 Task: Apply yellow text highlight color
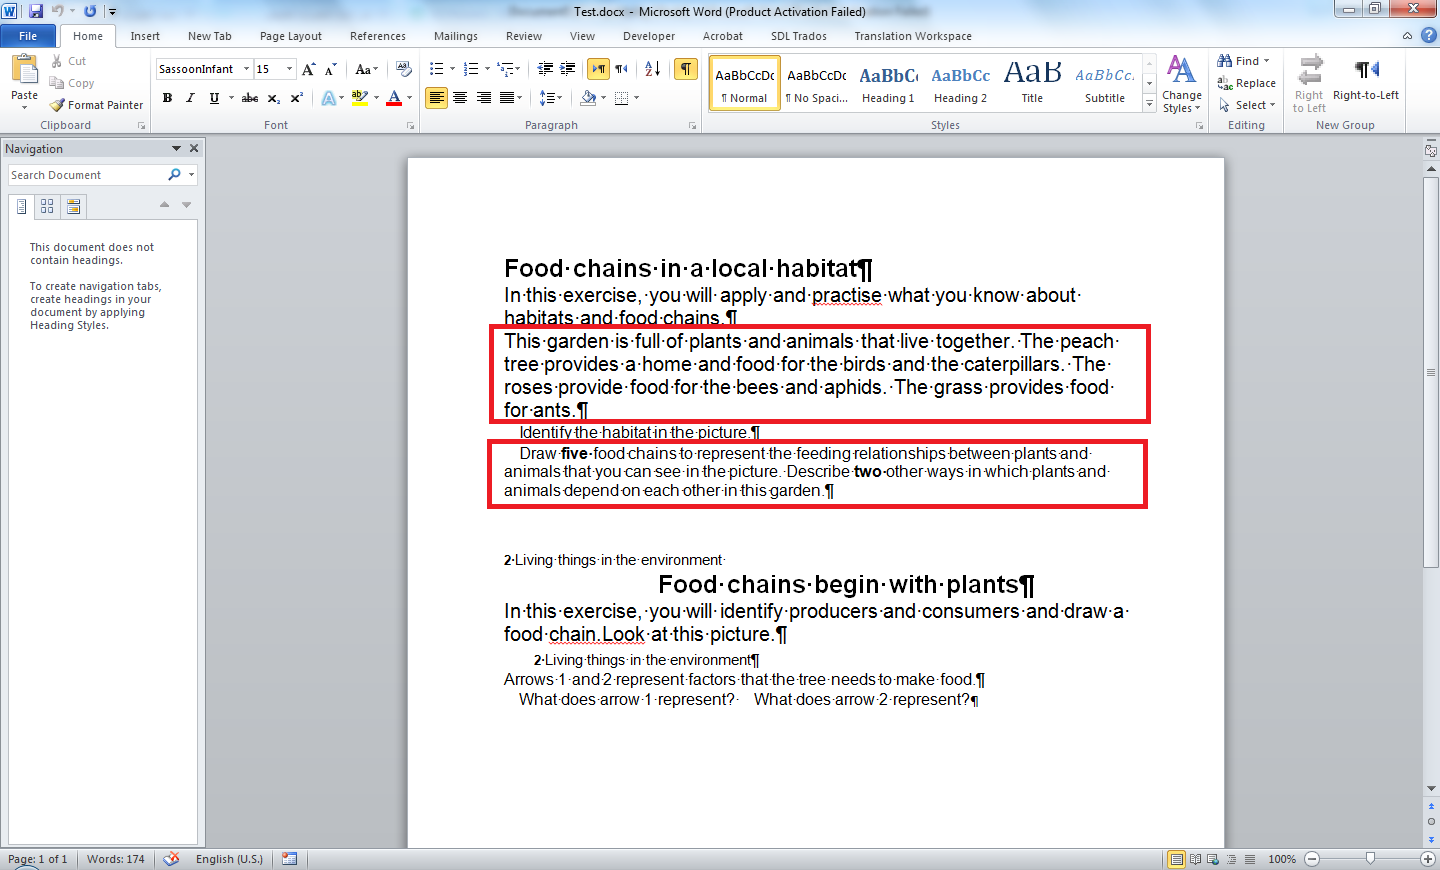click(x=360, y=98)
